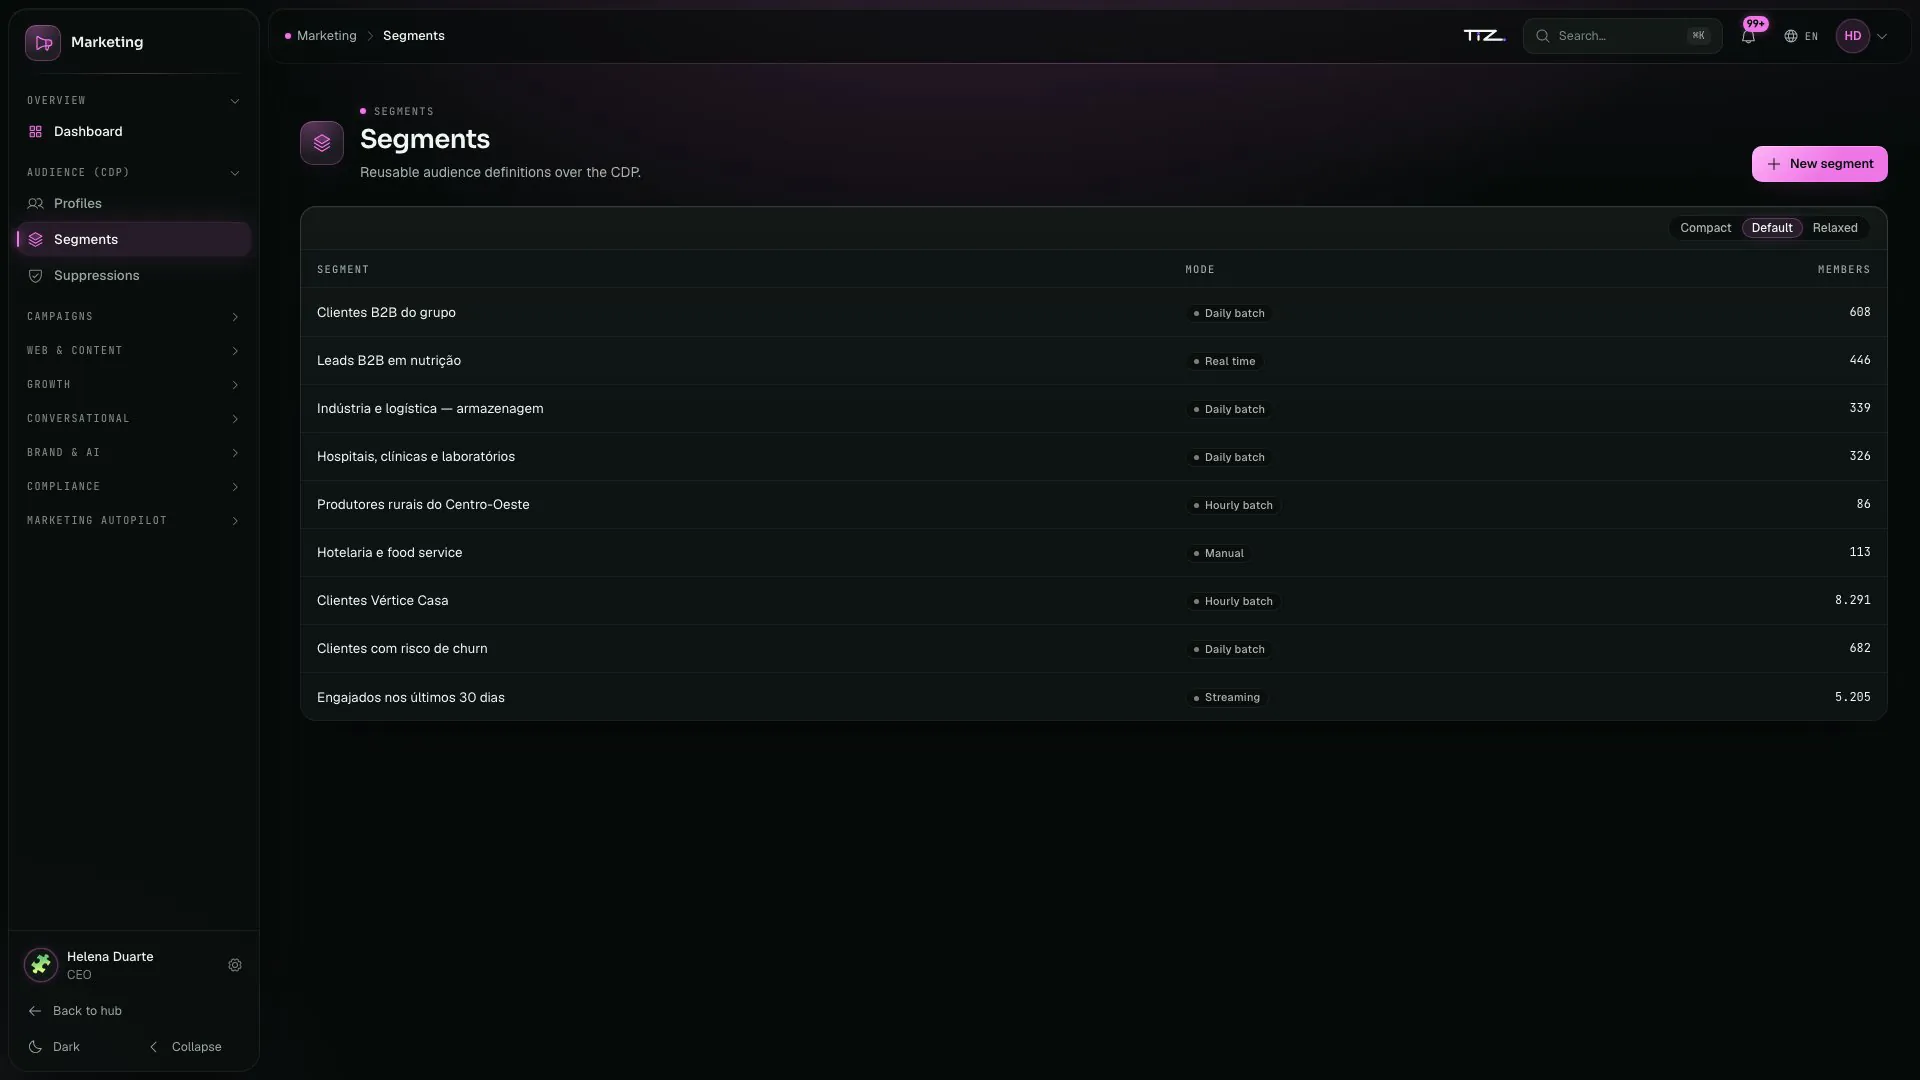Screen dimensions: 1920x1080
Task: Click the moon Dark theme icon
Action: [x=35, y=1047]
